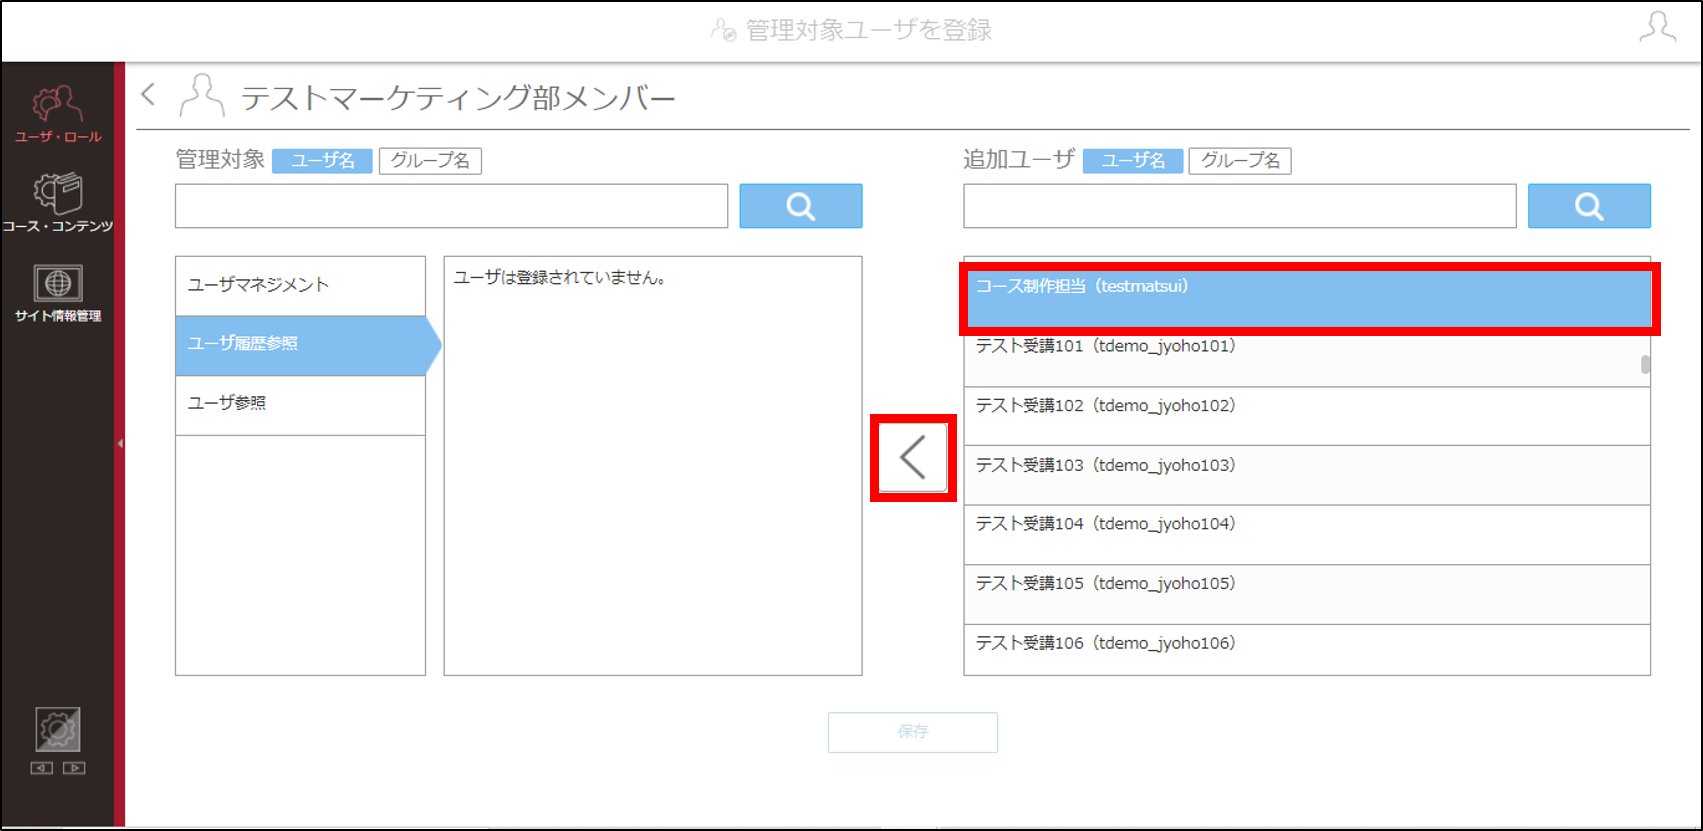Open the ユーザ・ロール sidebar section
The width and height of the screenshot is (1703, 831).
point(57,113)
